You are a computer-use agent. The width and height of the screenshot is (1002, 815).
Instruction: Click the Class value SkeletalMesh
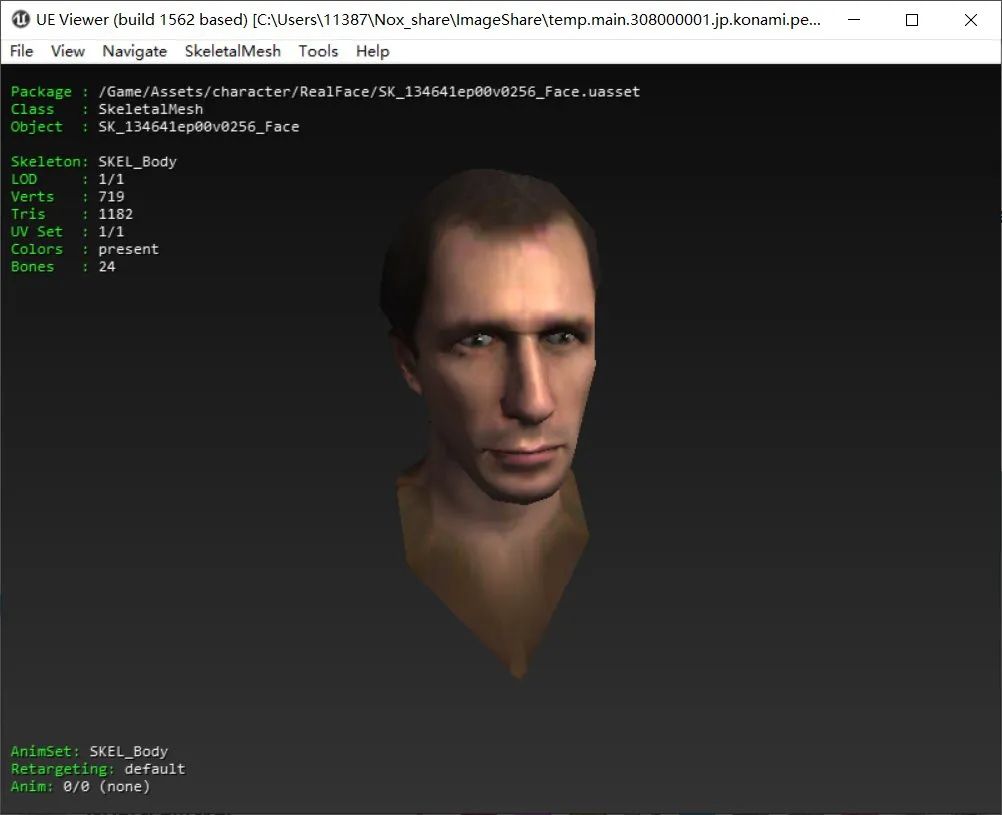tap(151, 109)
